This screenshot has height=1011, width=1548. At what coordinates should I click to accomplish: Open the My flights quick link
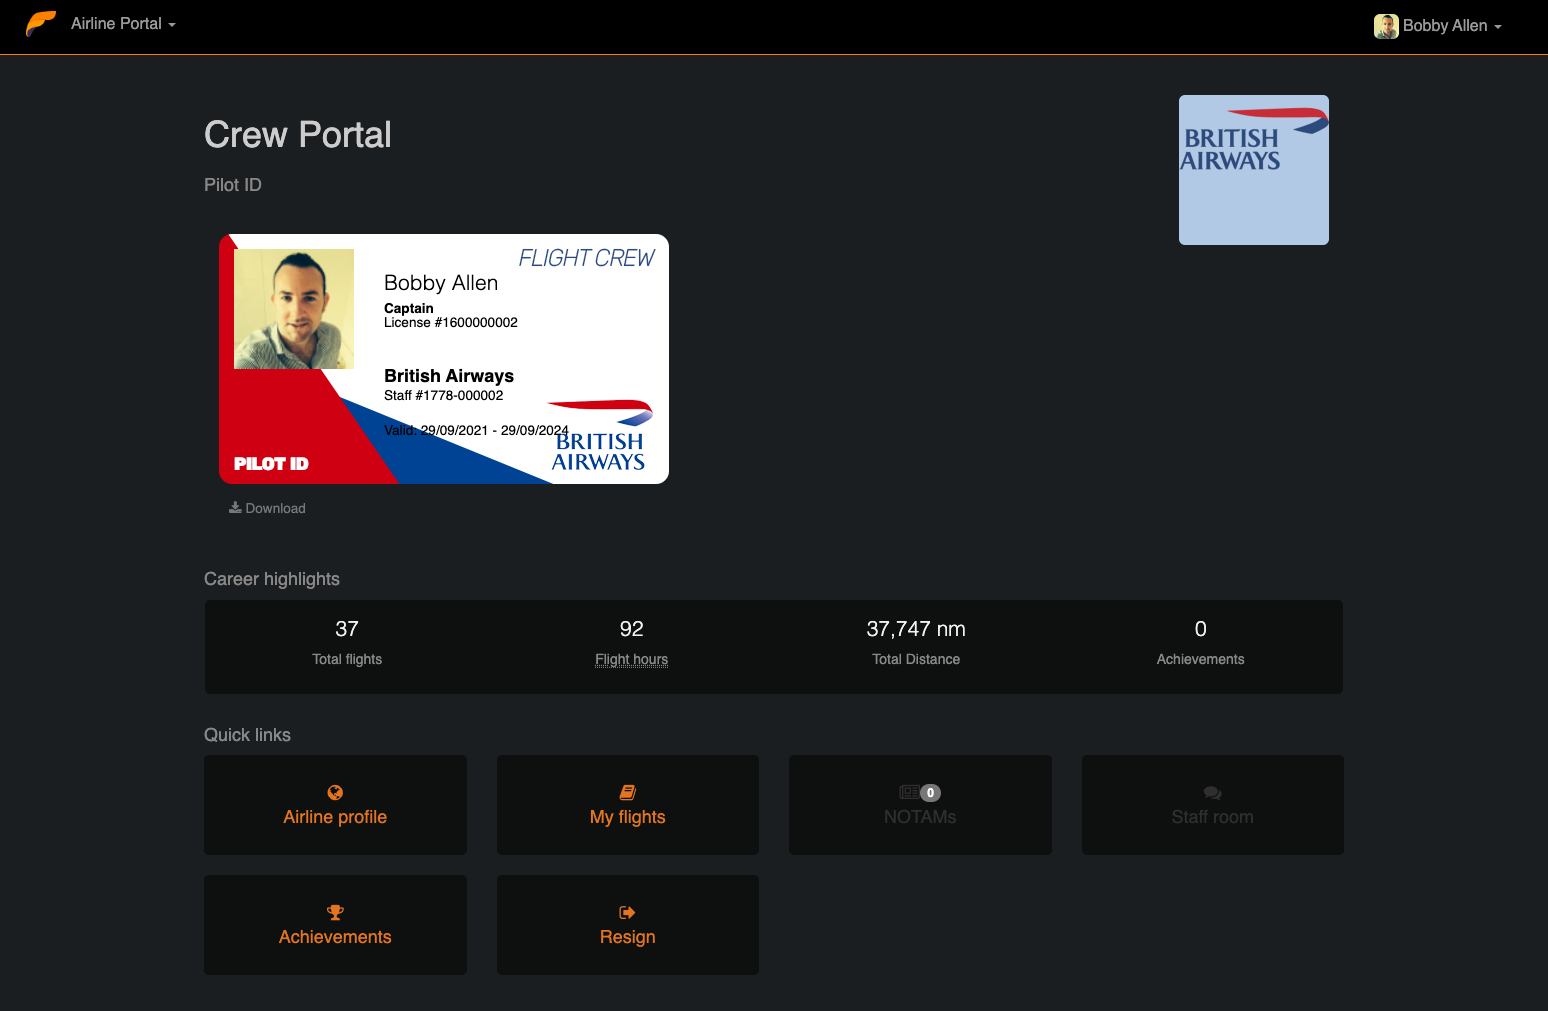point(628,805)
